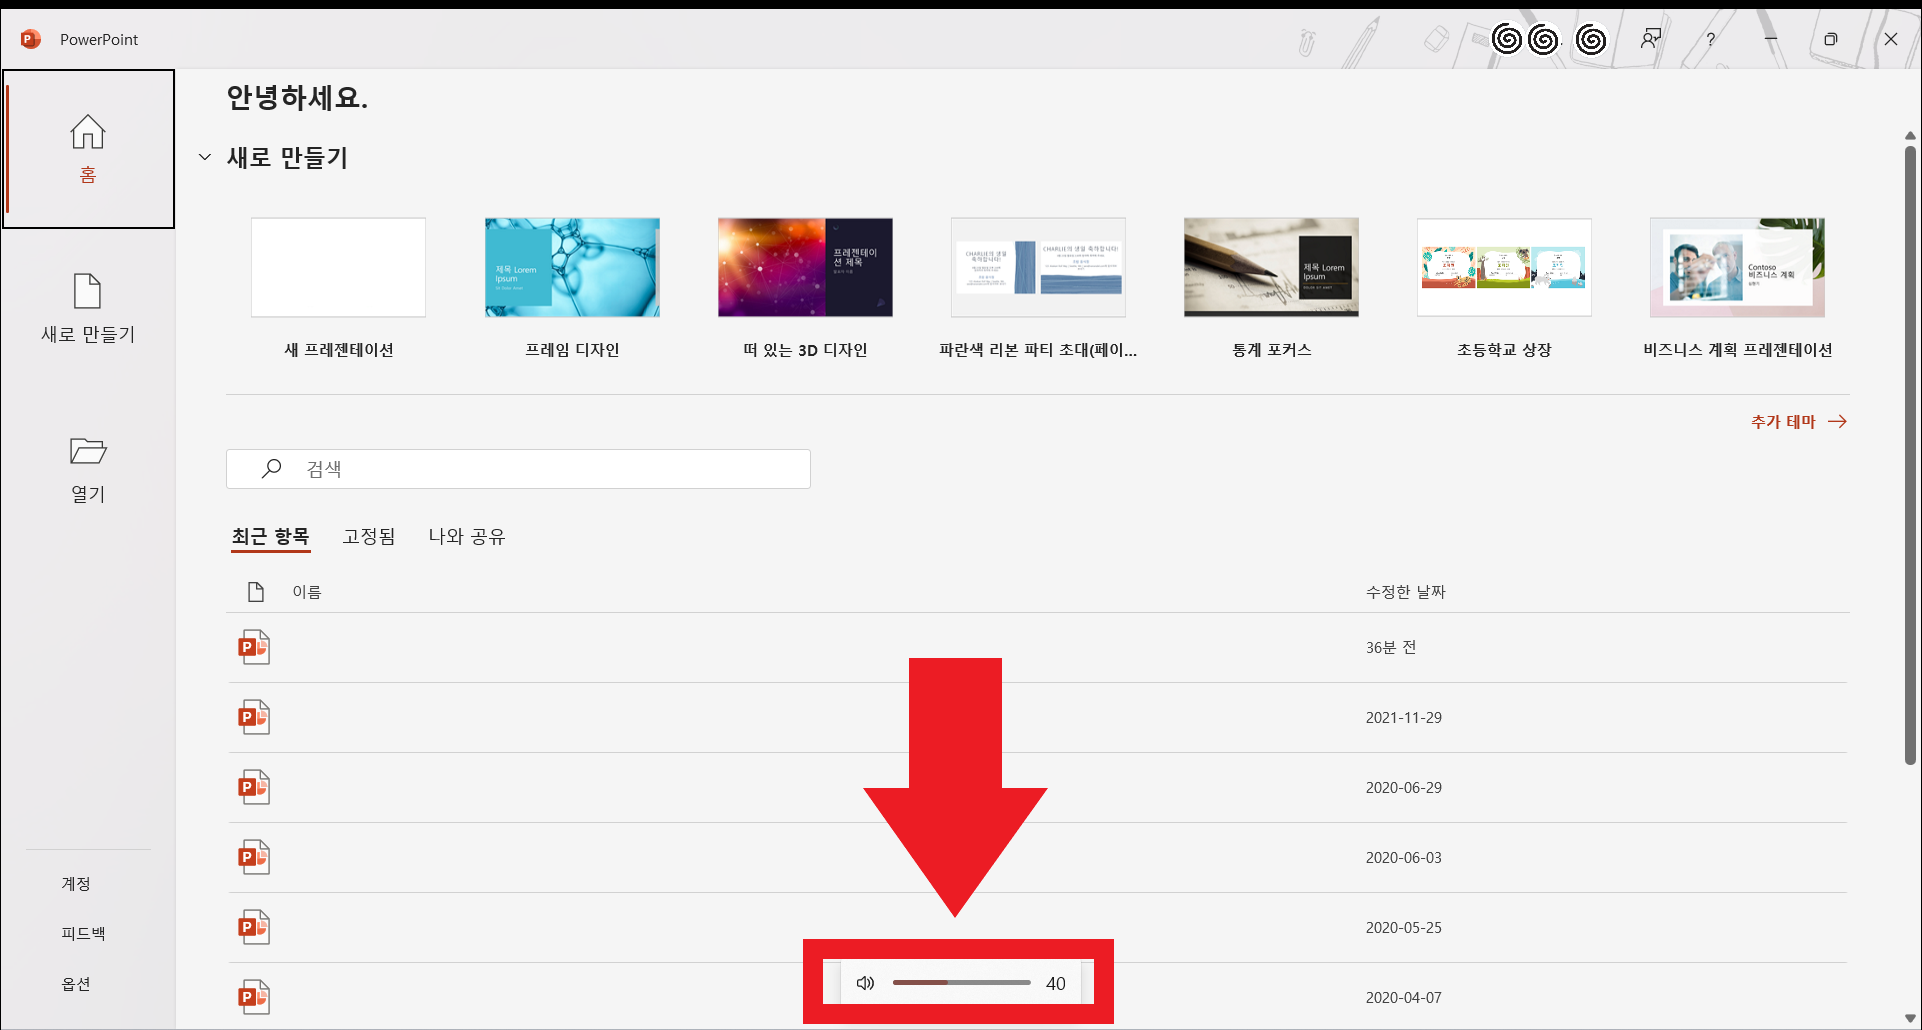Open the New (새로 만들기) sidebar page

(88, 308)
